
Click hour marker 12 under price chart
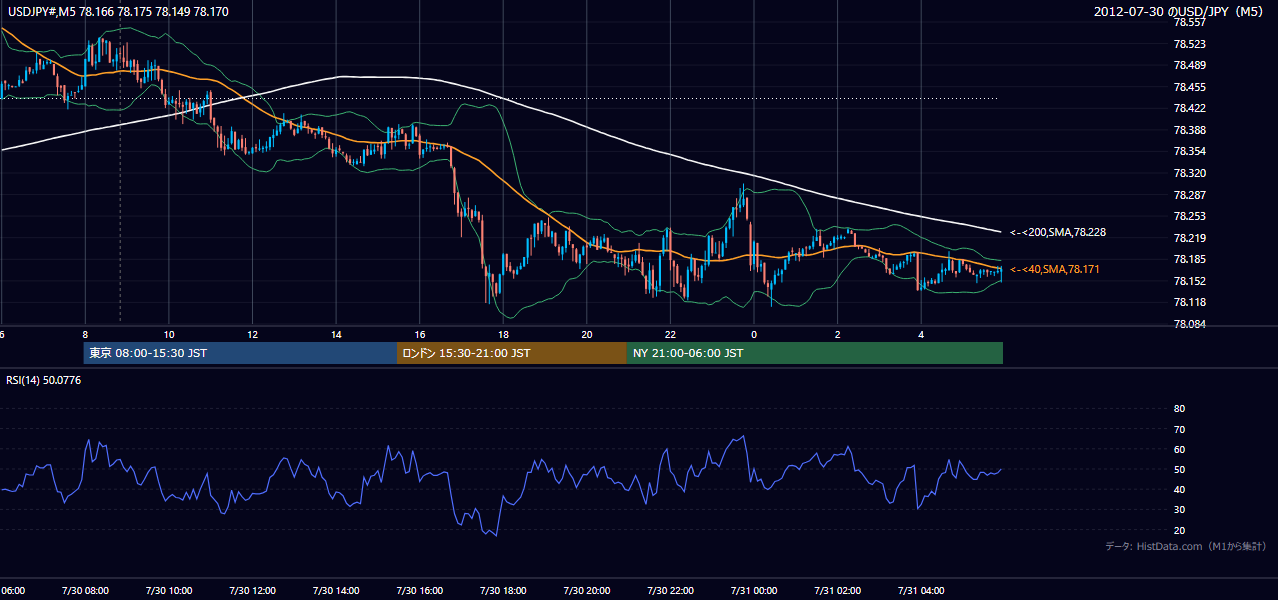click(252, 334)
